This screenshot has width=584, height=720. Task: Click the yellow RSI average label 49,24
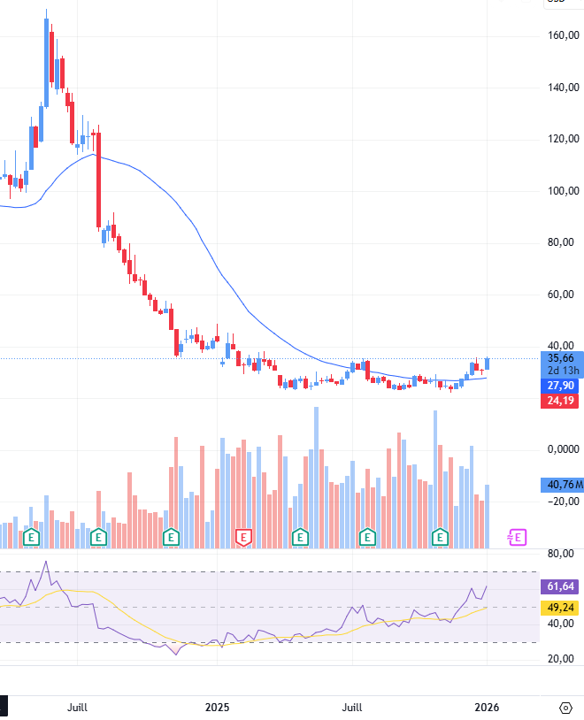pos(560,608)
